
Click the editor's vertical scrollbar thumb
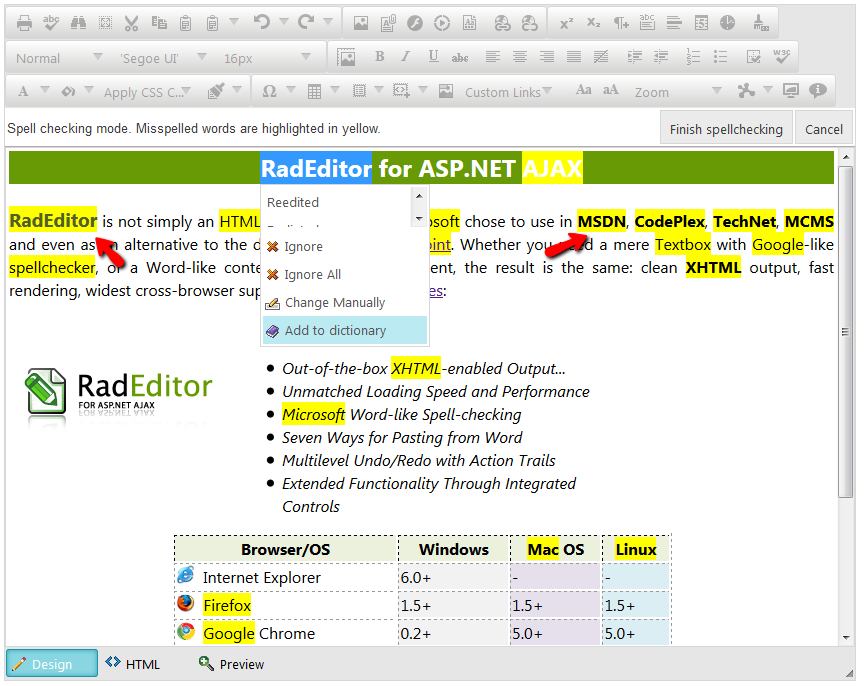point(845,332)
